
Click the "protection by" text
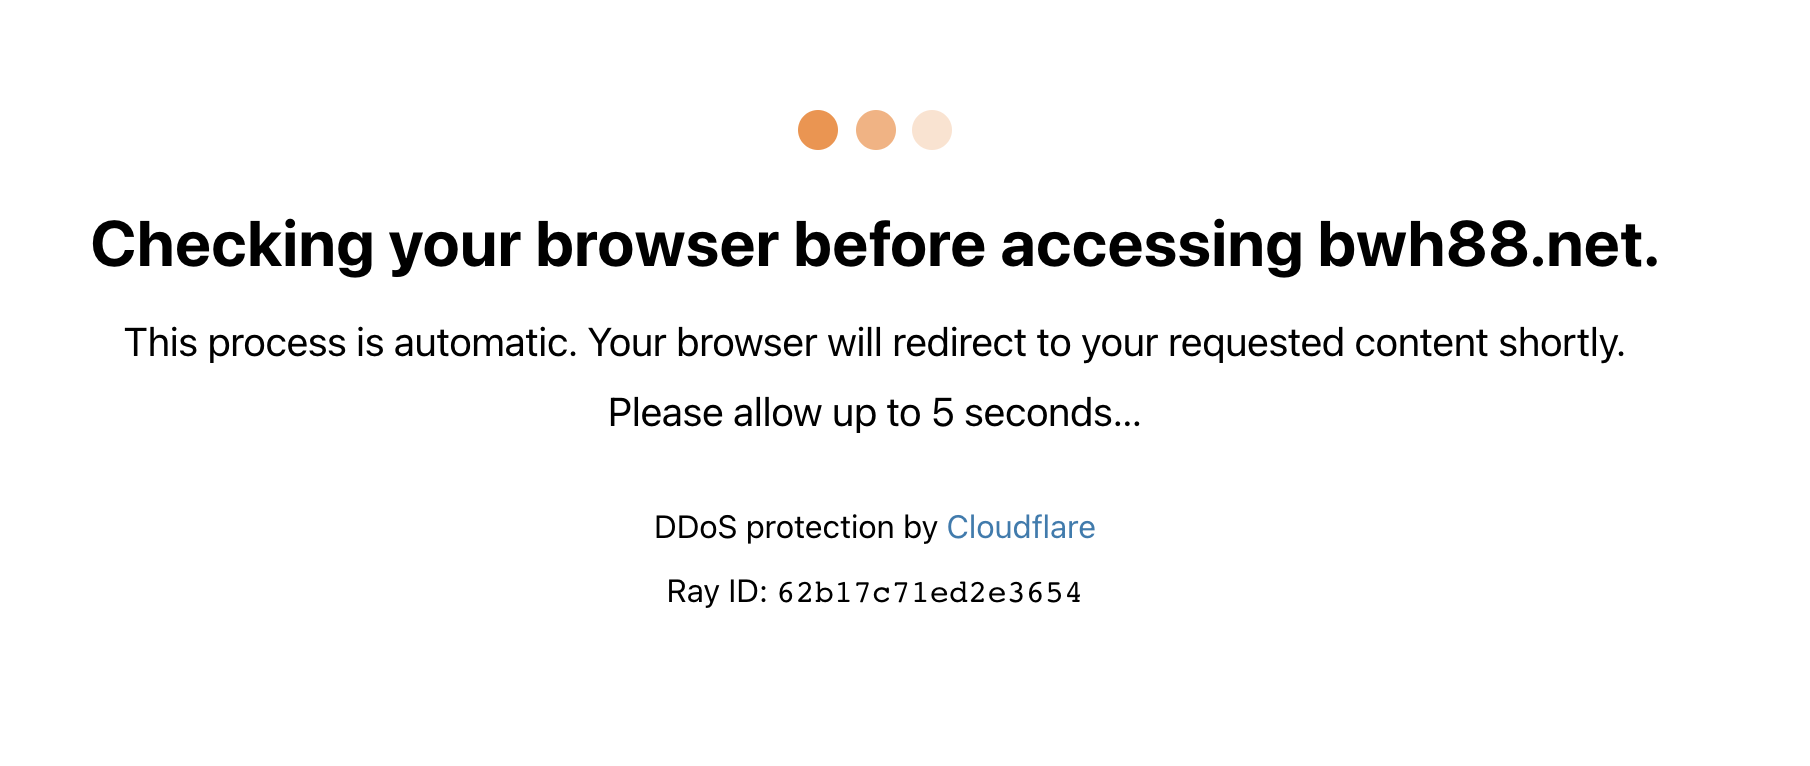pyautogui.click(x=841, y=527)
